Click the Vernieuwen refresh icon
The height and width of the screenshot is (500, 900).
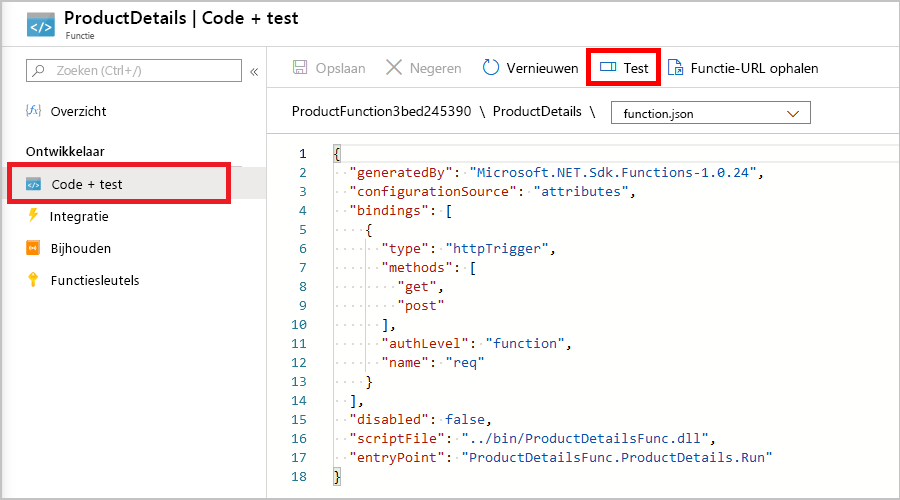(491, 67)
